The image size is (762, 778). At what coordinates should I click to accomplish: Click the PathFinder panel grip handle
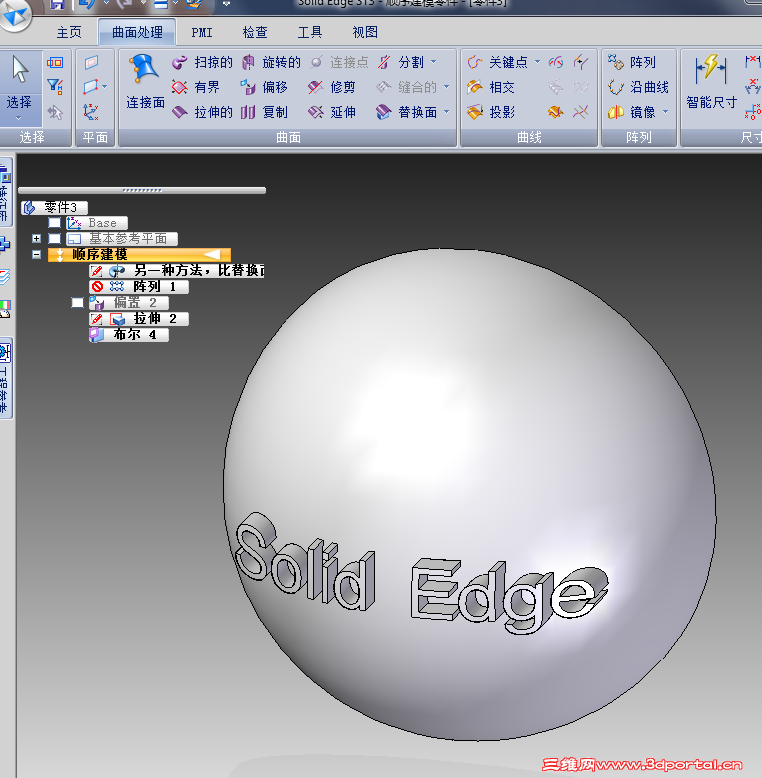click(x=142, y=190)
